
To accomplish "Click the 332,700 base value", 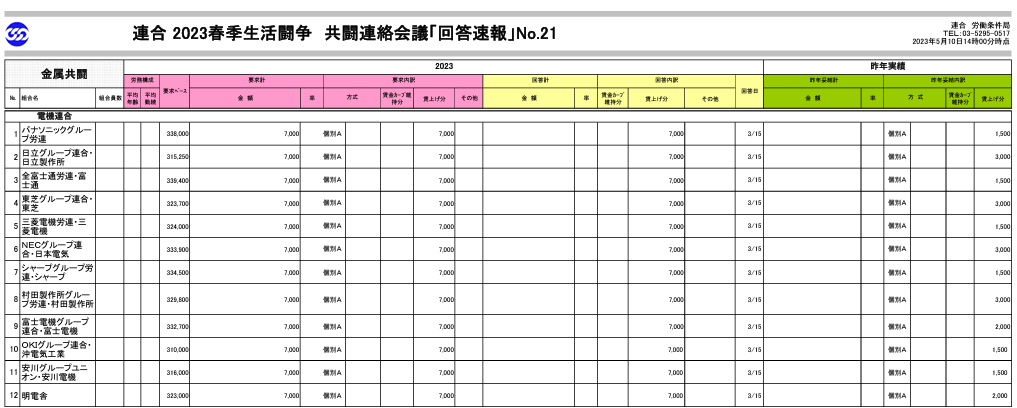I will tap(178, 326).
